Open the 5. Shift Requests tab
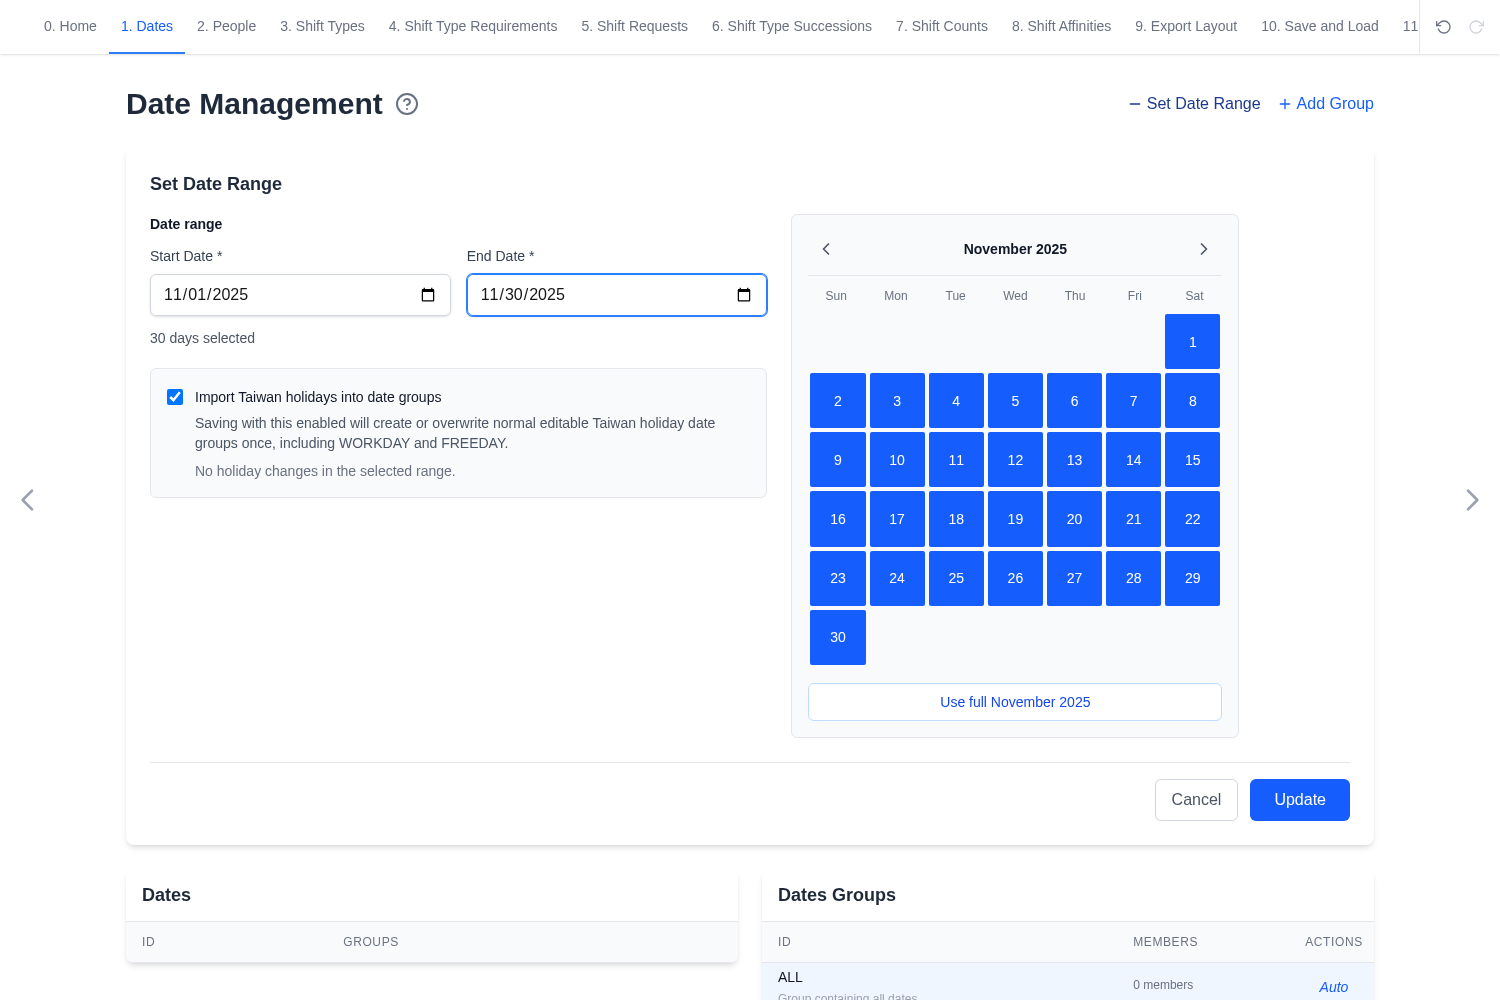Image resolution: width=1500 pixels, height=1000 pixels. (x=635, y=26)
